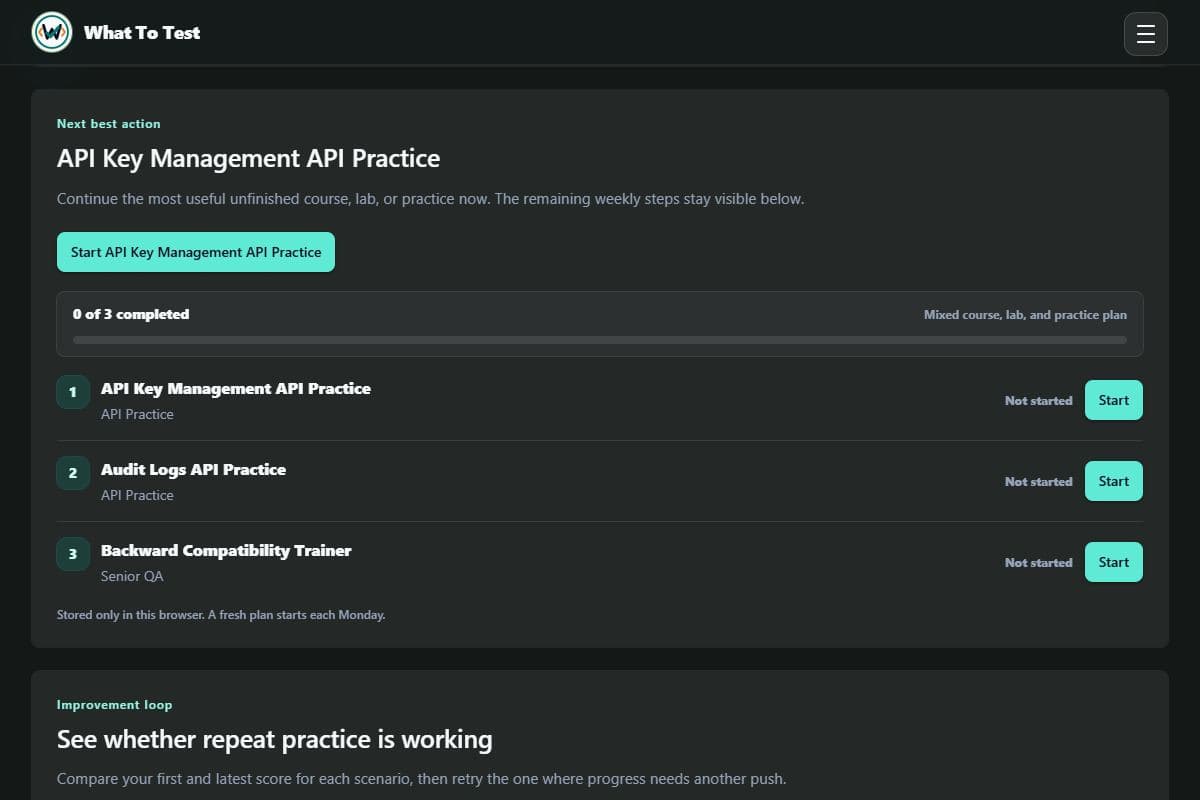The width and height of the screenshot is (1200, 800).
Task: Click API Practice subtitle under Audit Logs
Action: (x=137, y=495)
